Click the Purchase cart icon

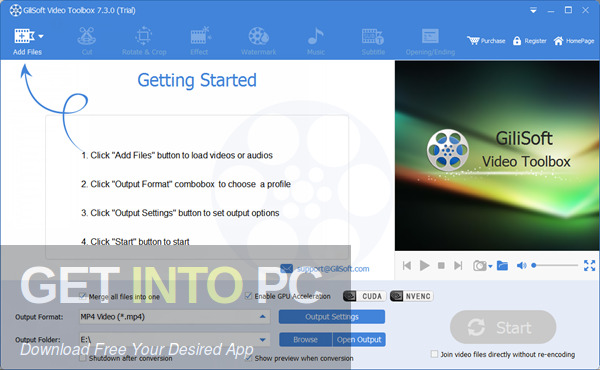tap(473, 41)
